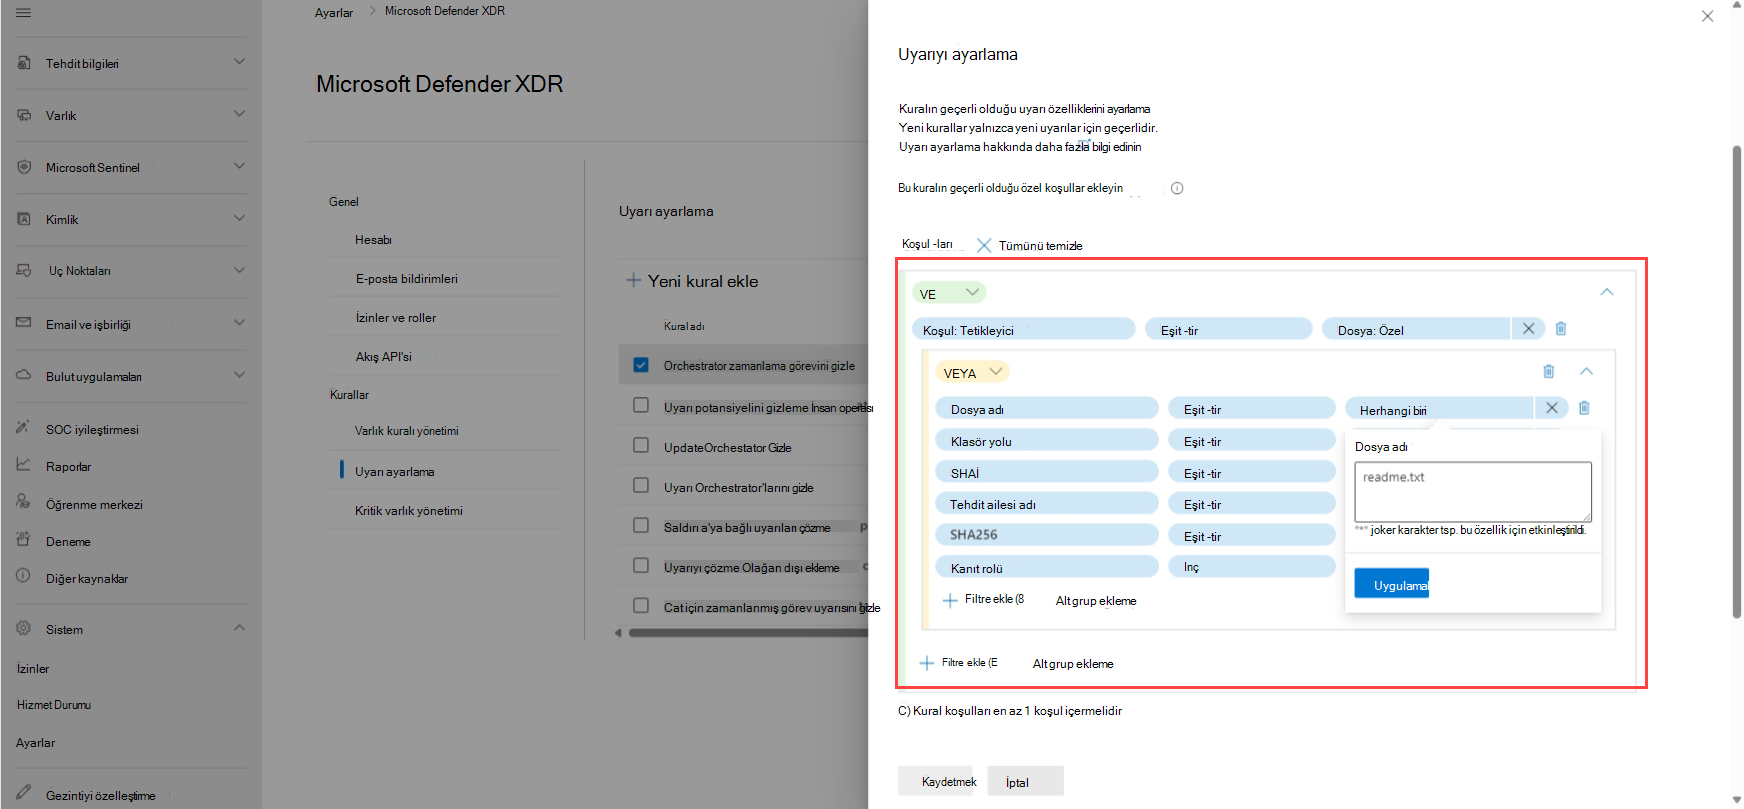
Task: Click the Gezintiyi özelleştirme pencil icon
Action: (x=23, y=793)
